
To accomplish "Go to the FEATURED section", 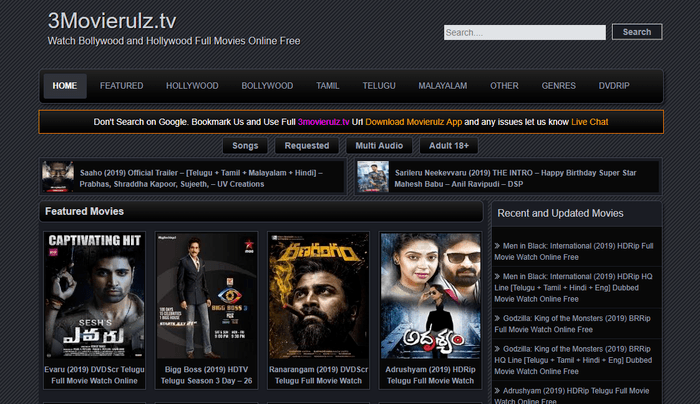I will click(121, 86).
